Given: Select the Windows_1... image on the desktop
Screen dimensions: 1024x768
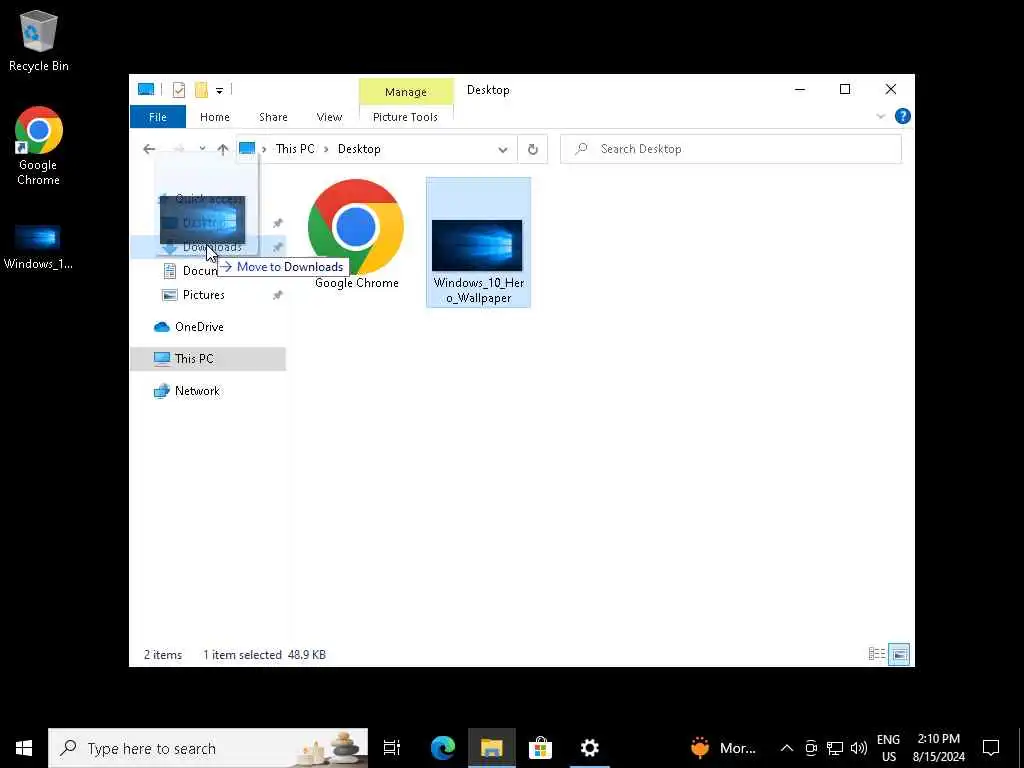Looking at the screenshot, I should [38, 248].
